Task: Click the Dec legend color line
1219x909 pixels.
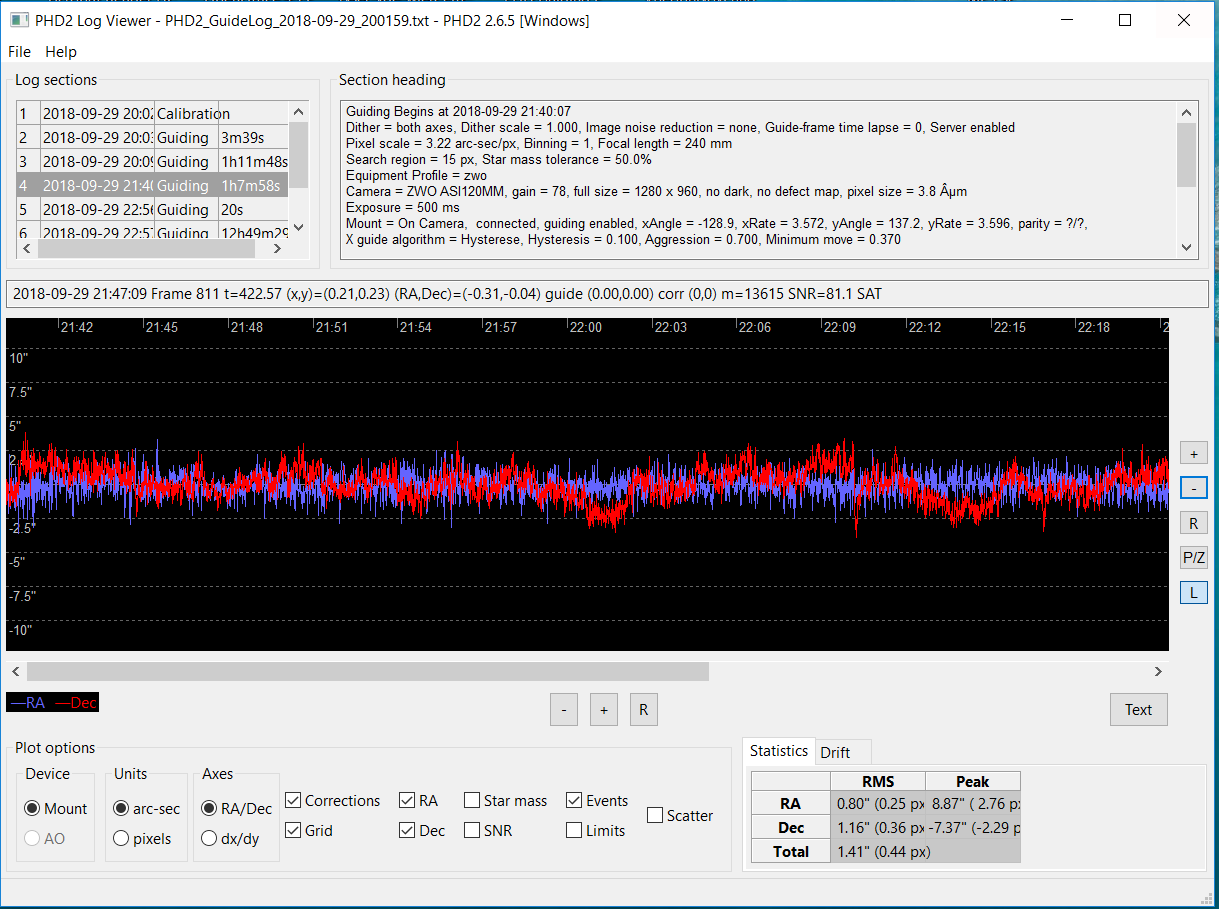Action: [x=63, y=703]
